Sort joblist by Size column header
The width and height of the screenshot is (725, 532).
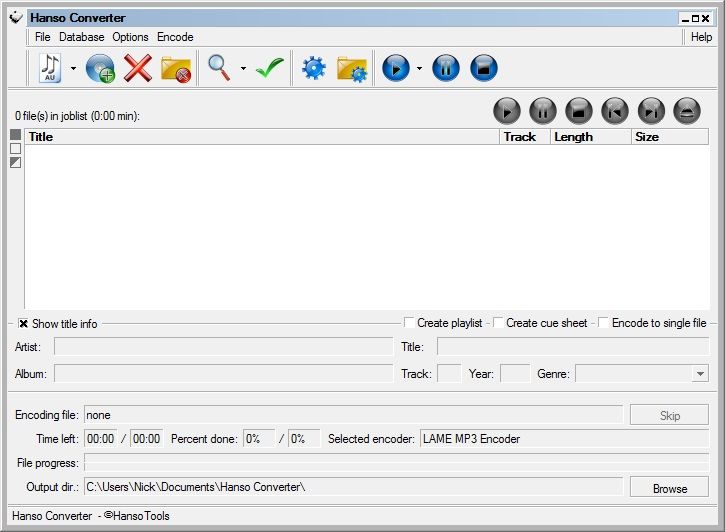(670, 137)
